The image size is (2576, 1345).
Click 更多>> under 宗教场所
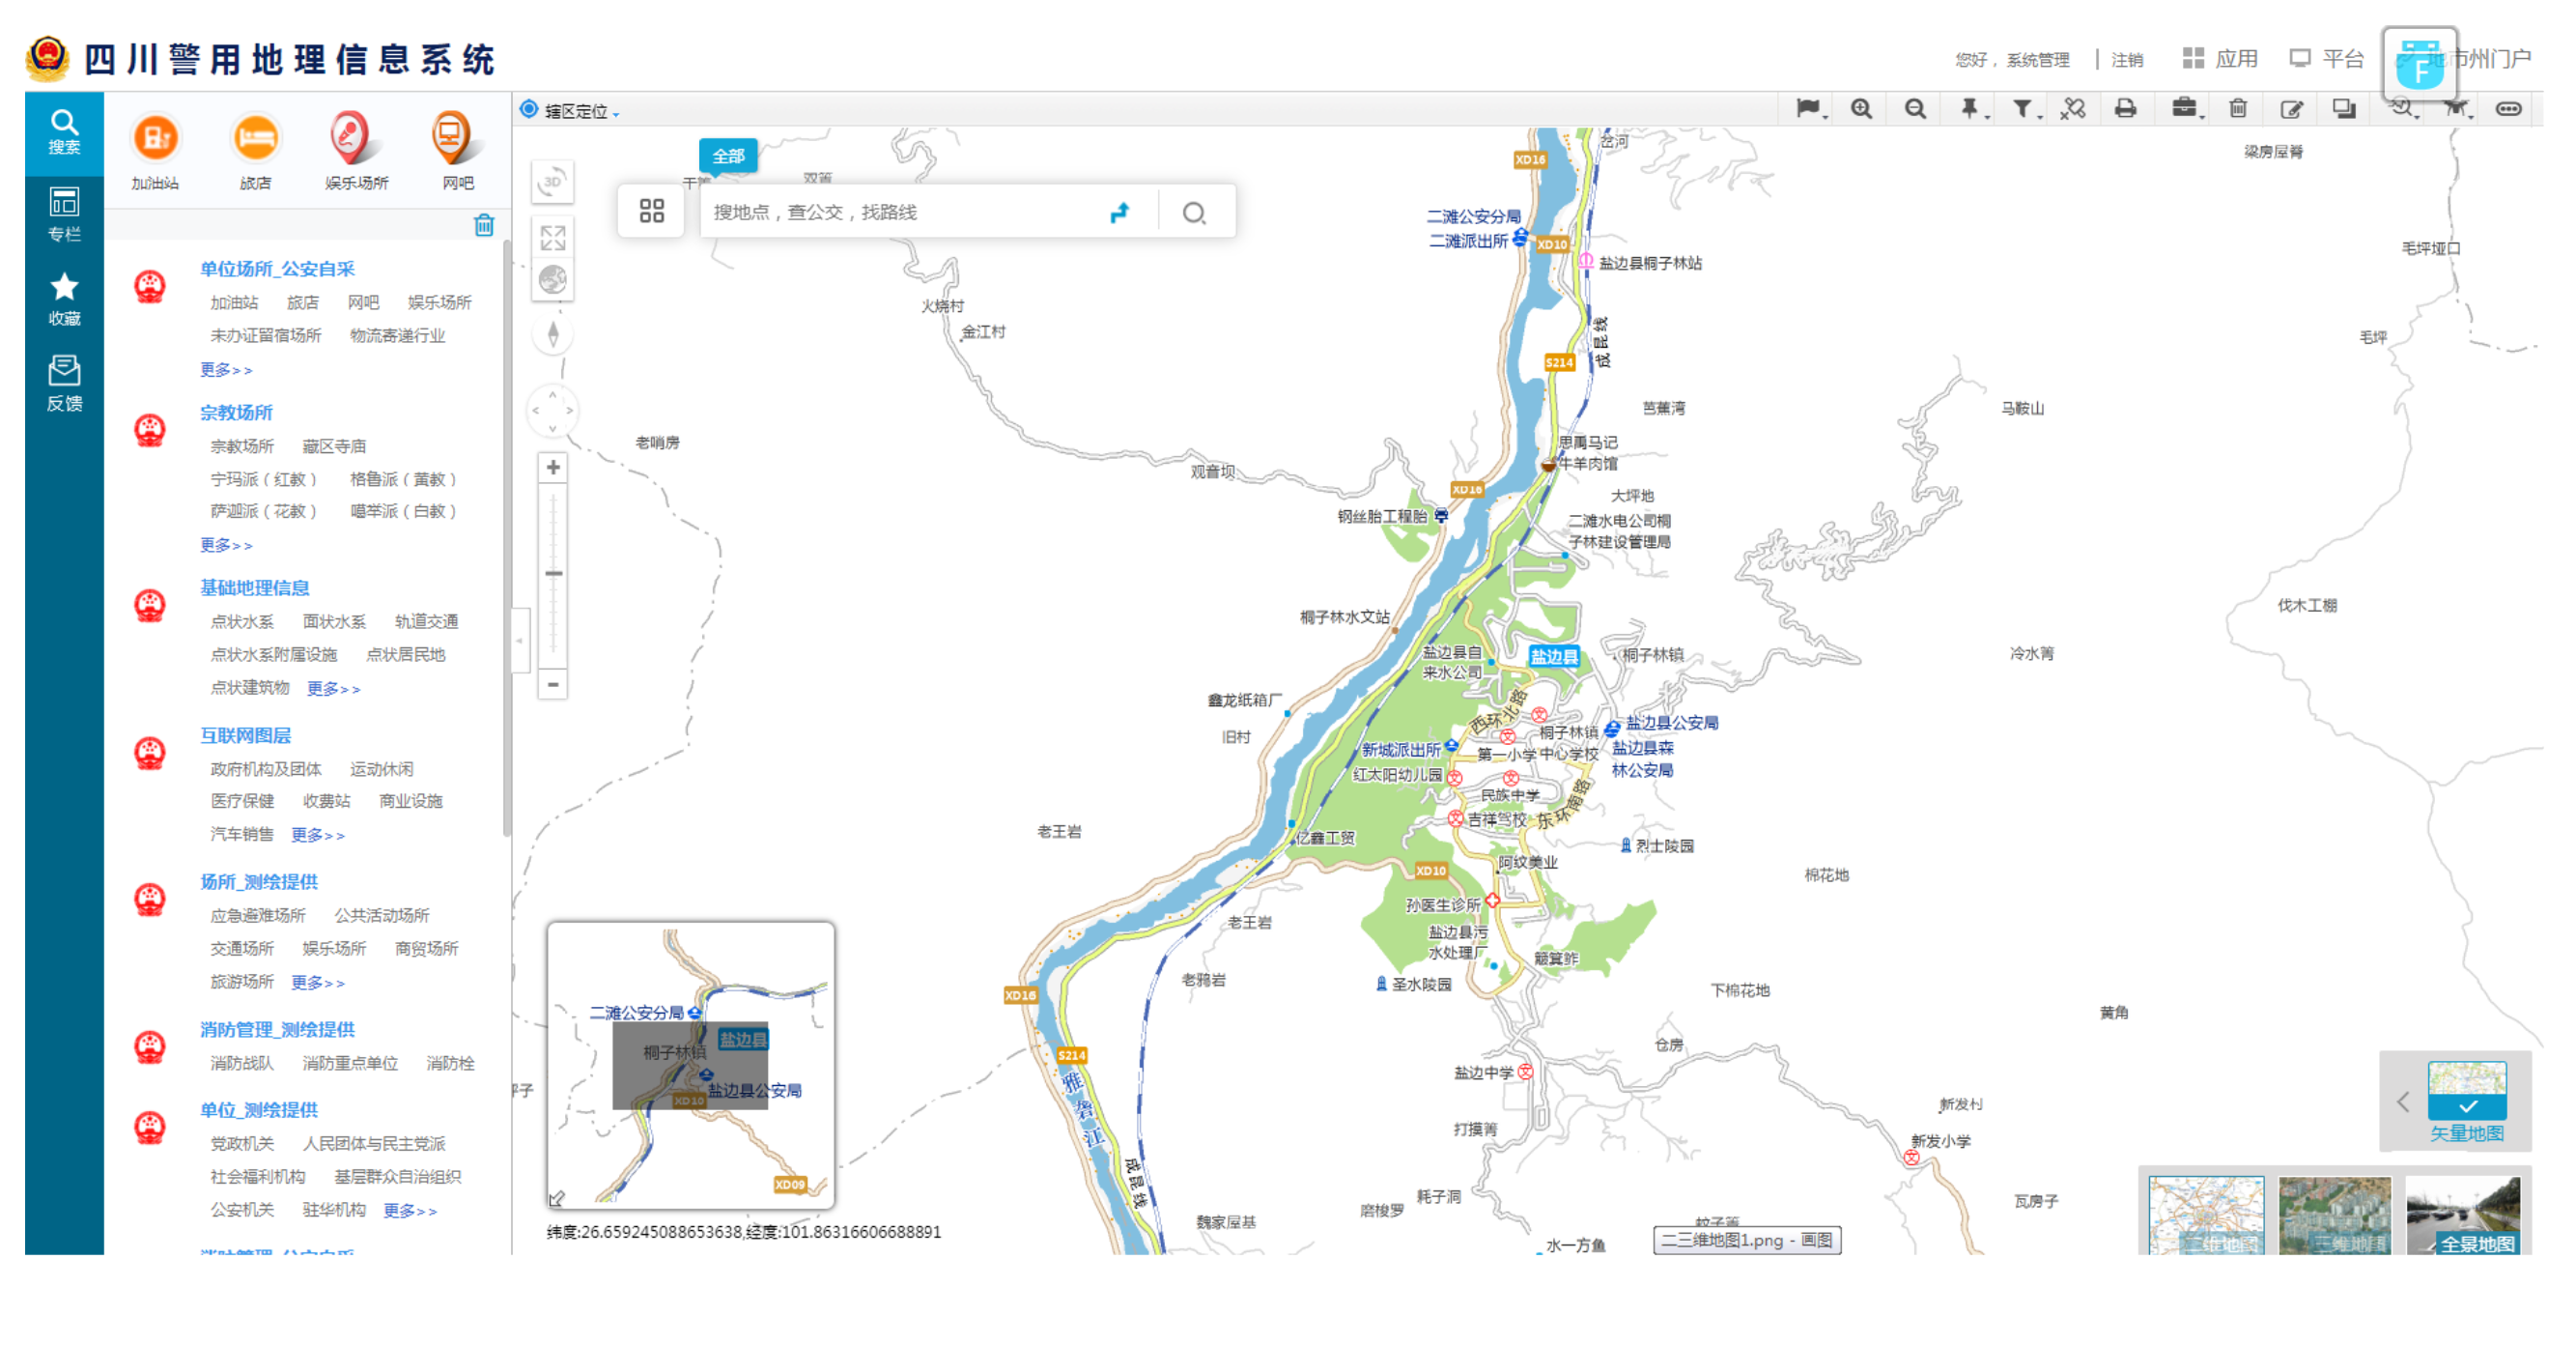[x=226, y=545]
